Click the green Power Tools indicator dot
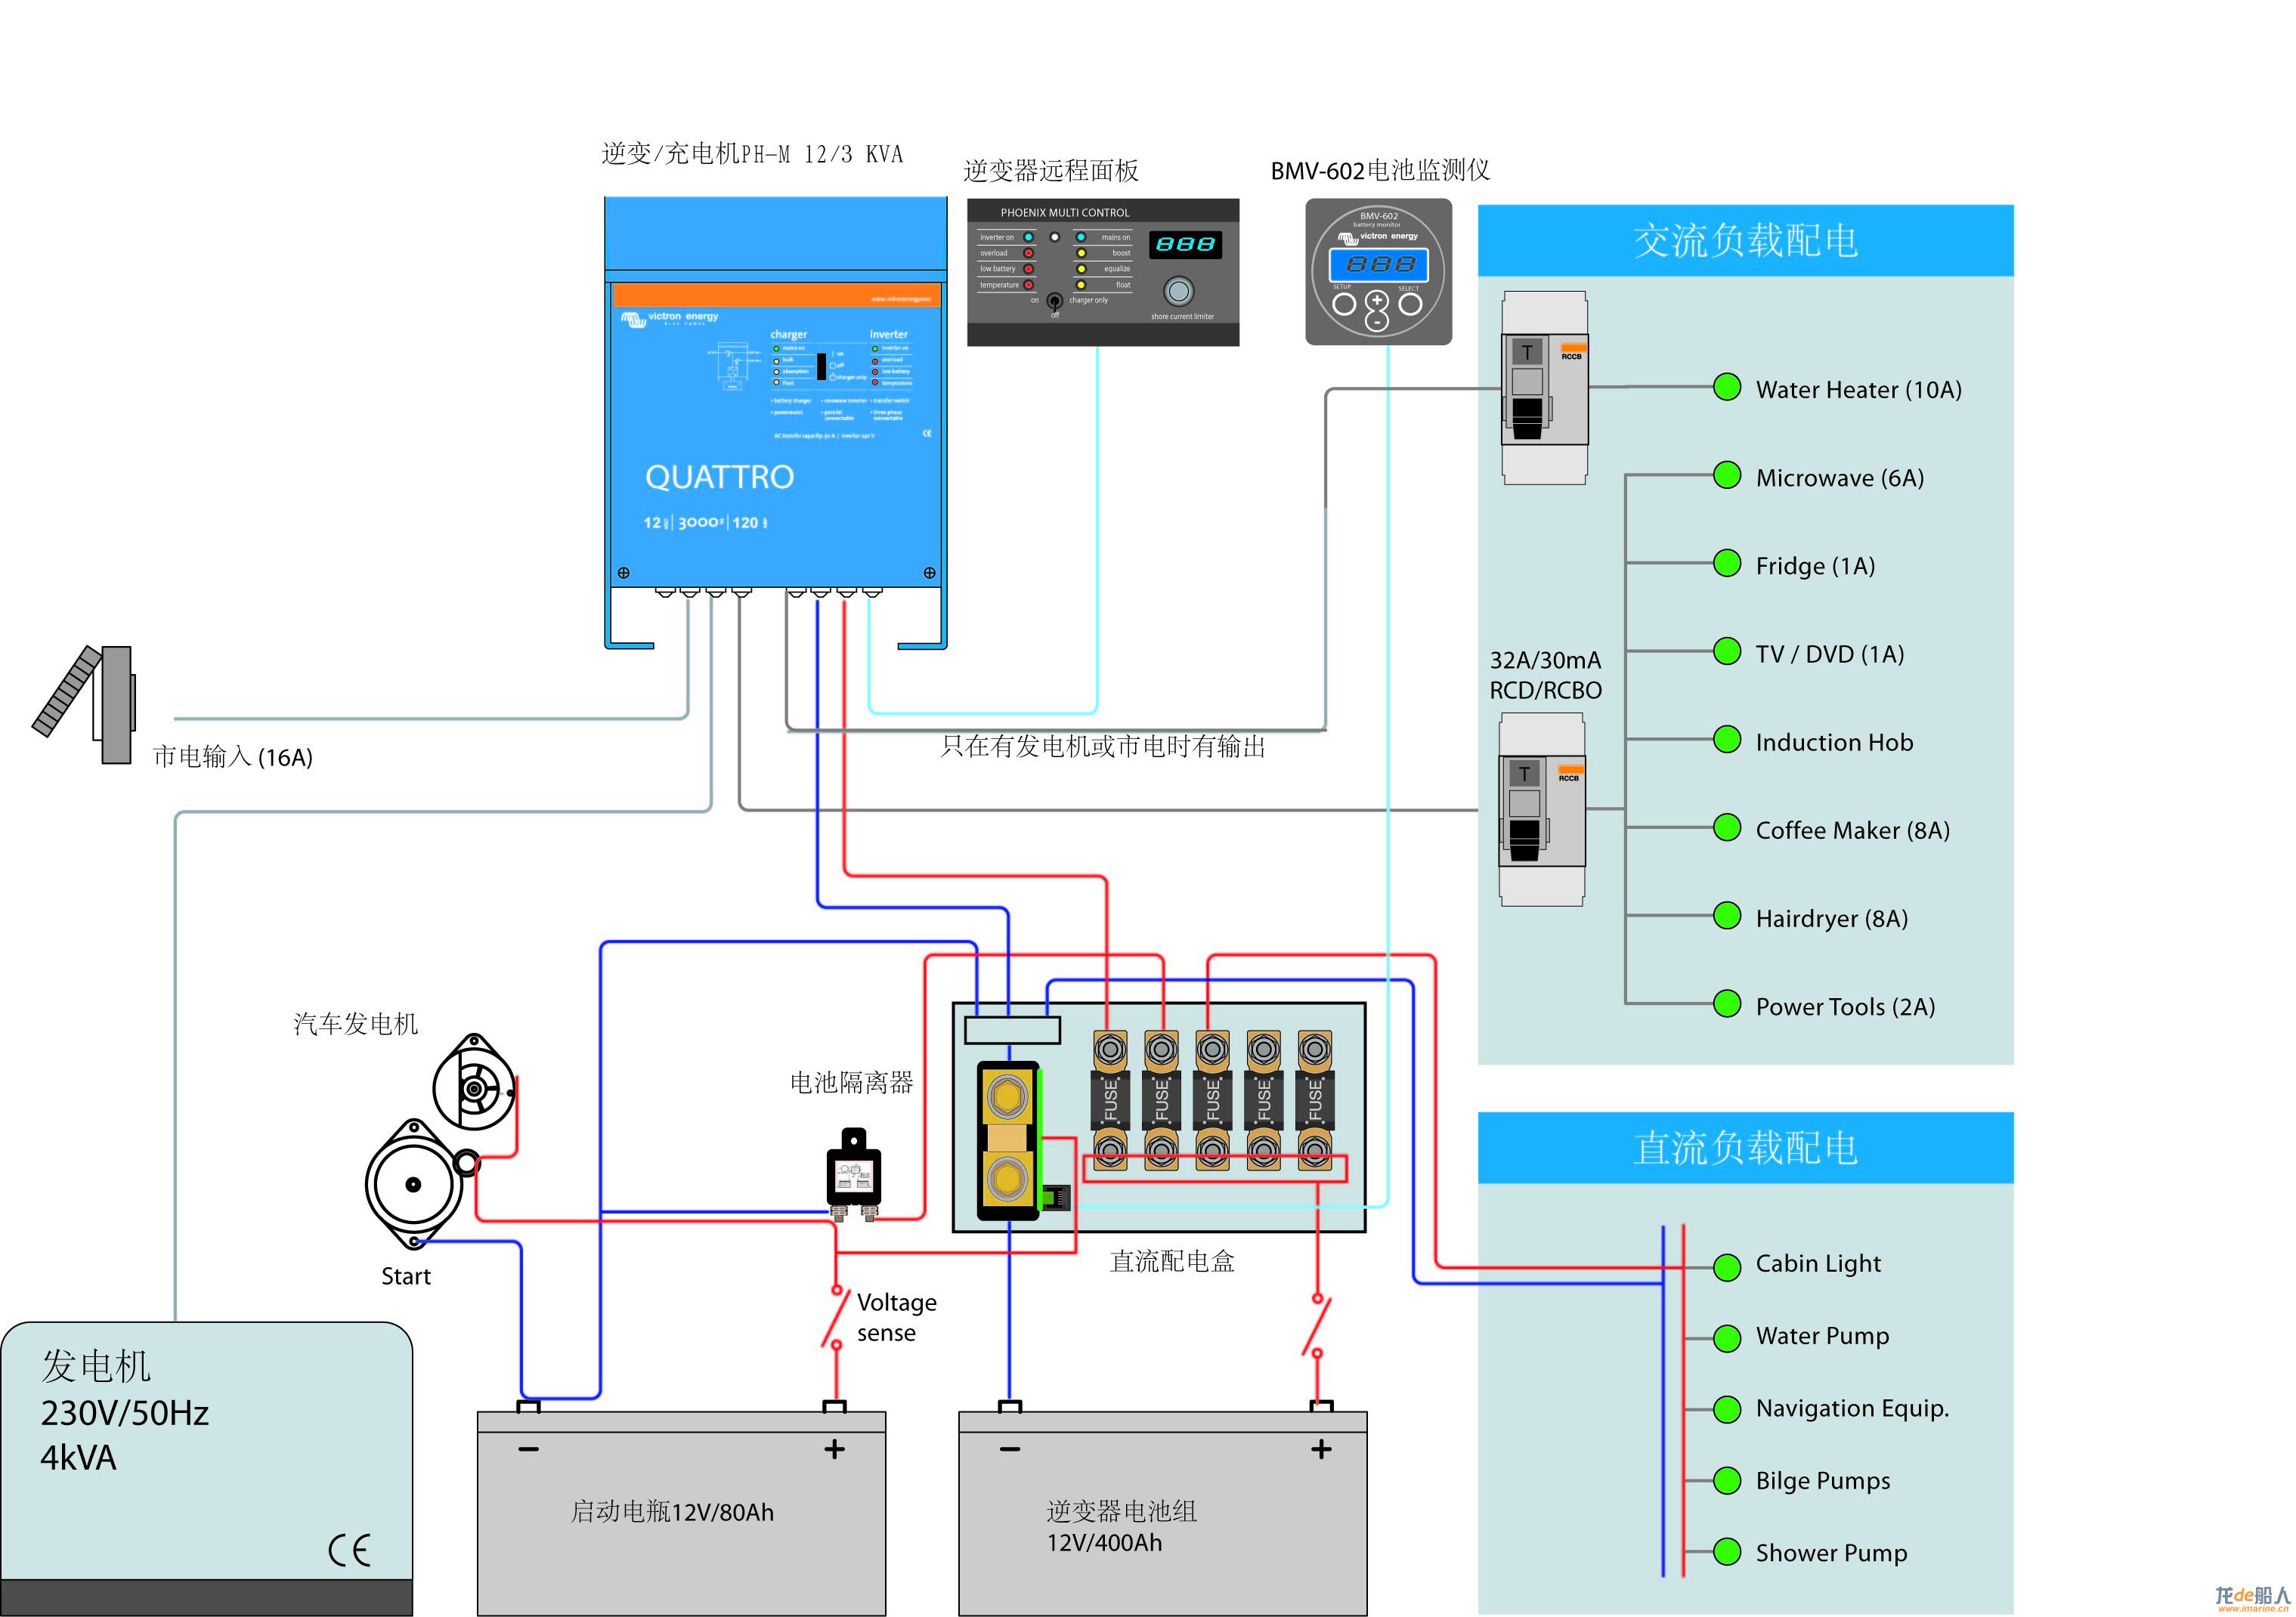Image resolution: width=2296 pixels, height=1617 pixels. (x=1726, y=1003)
